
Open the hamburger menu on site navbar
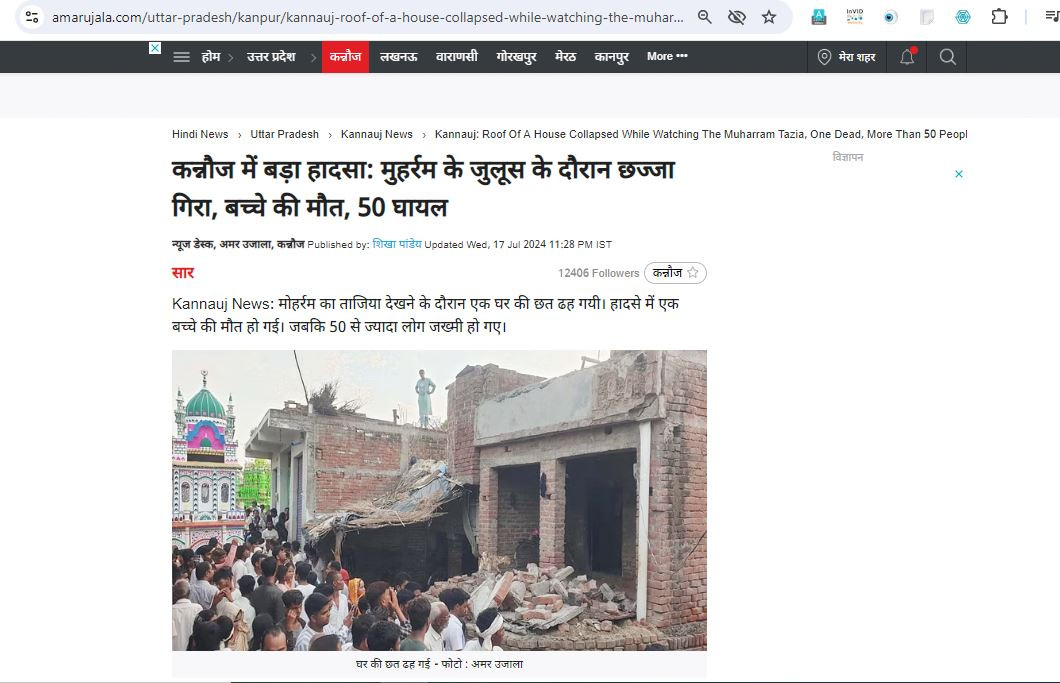[x=181, y=57]
